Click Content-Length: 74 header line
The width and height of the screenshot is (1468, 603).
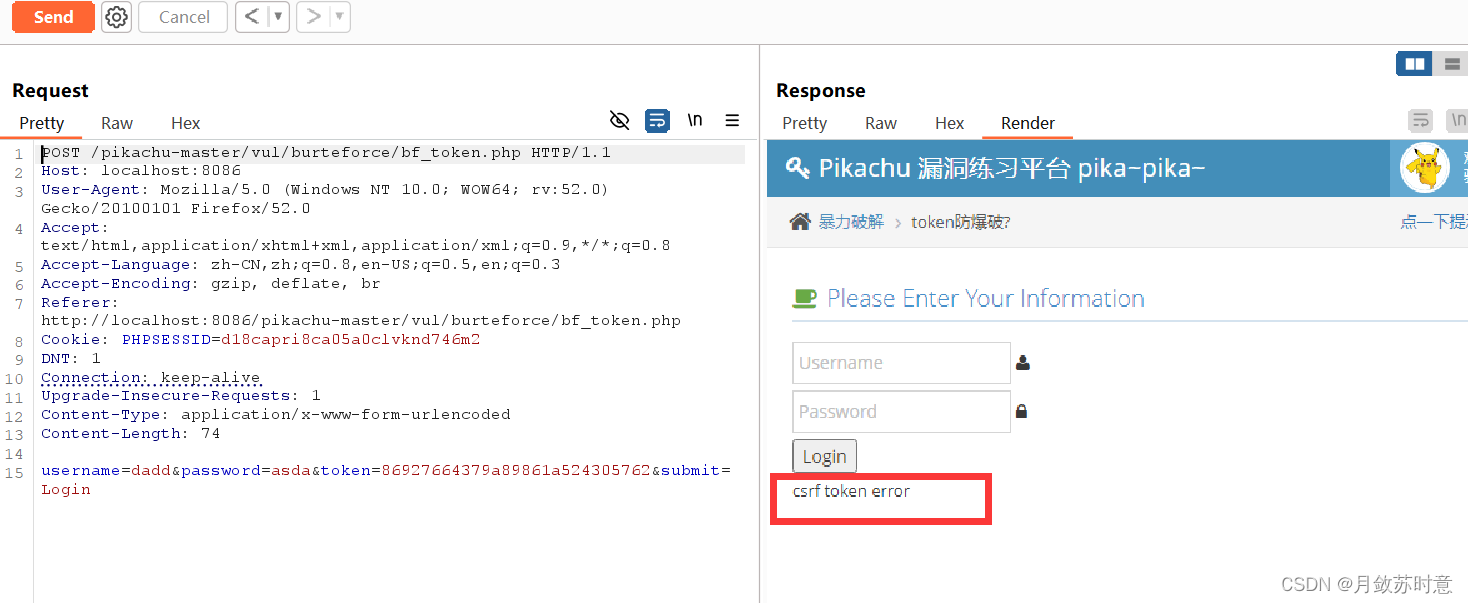pyautogui.click(x=130, y=433)
